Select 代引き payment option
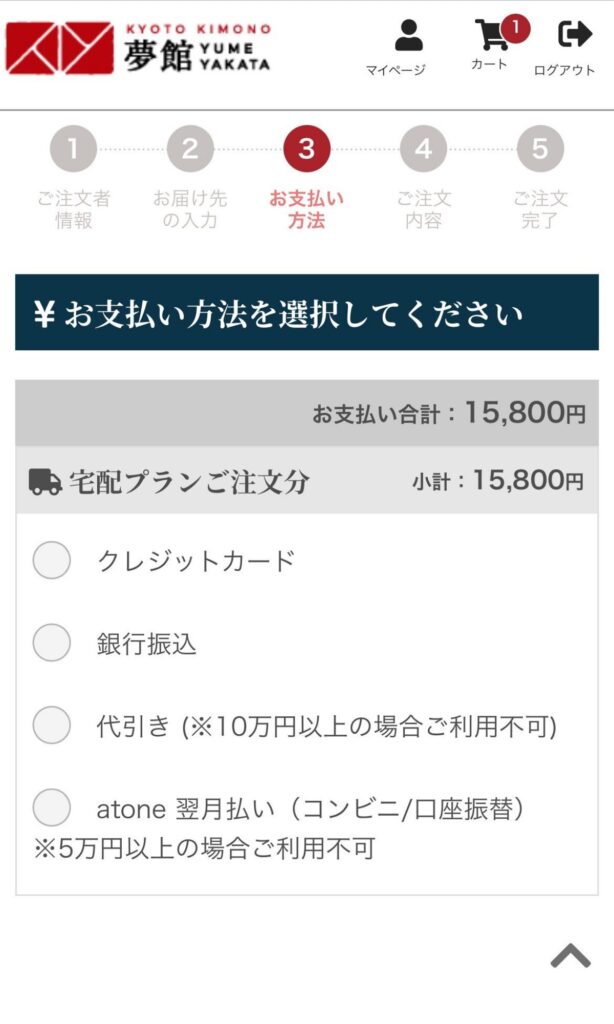 click(x=52, y=725)
